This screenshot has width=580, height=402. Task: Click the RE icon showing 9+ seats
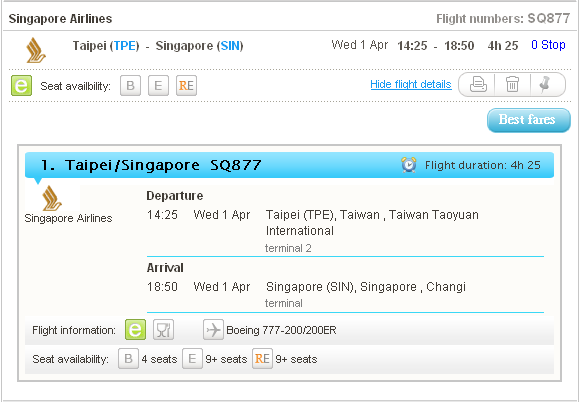[262, 359]
